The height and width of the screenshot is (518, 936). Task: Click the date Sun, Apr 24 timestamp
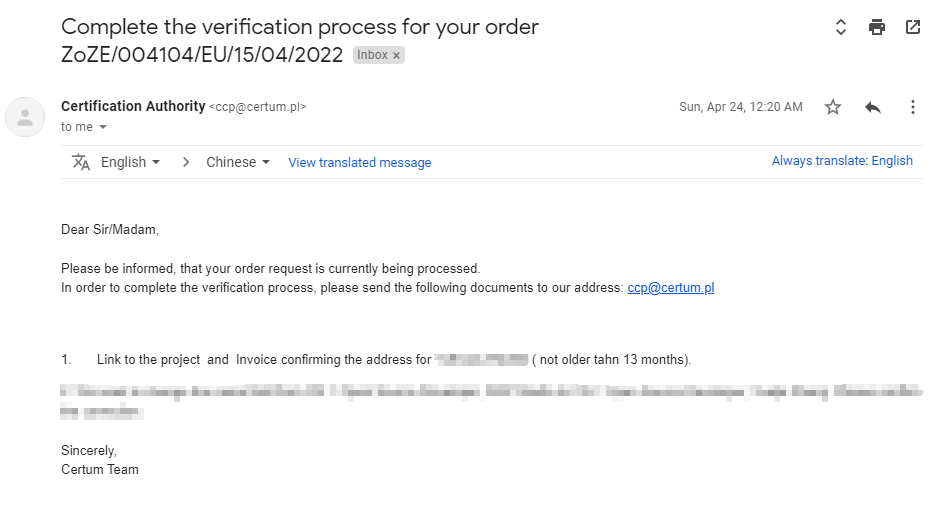click(x=740, y=107)
